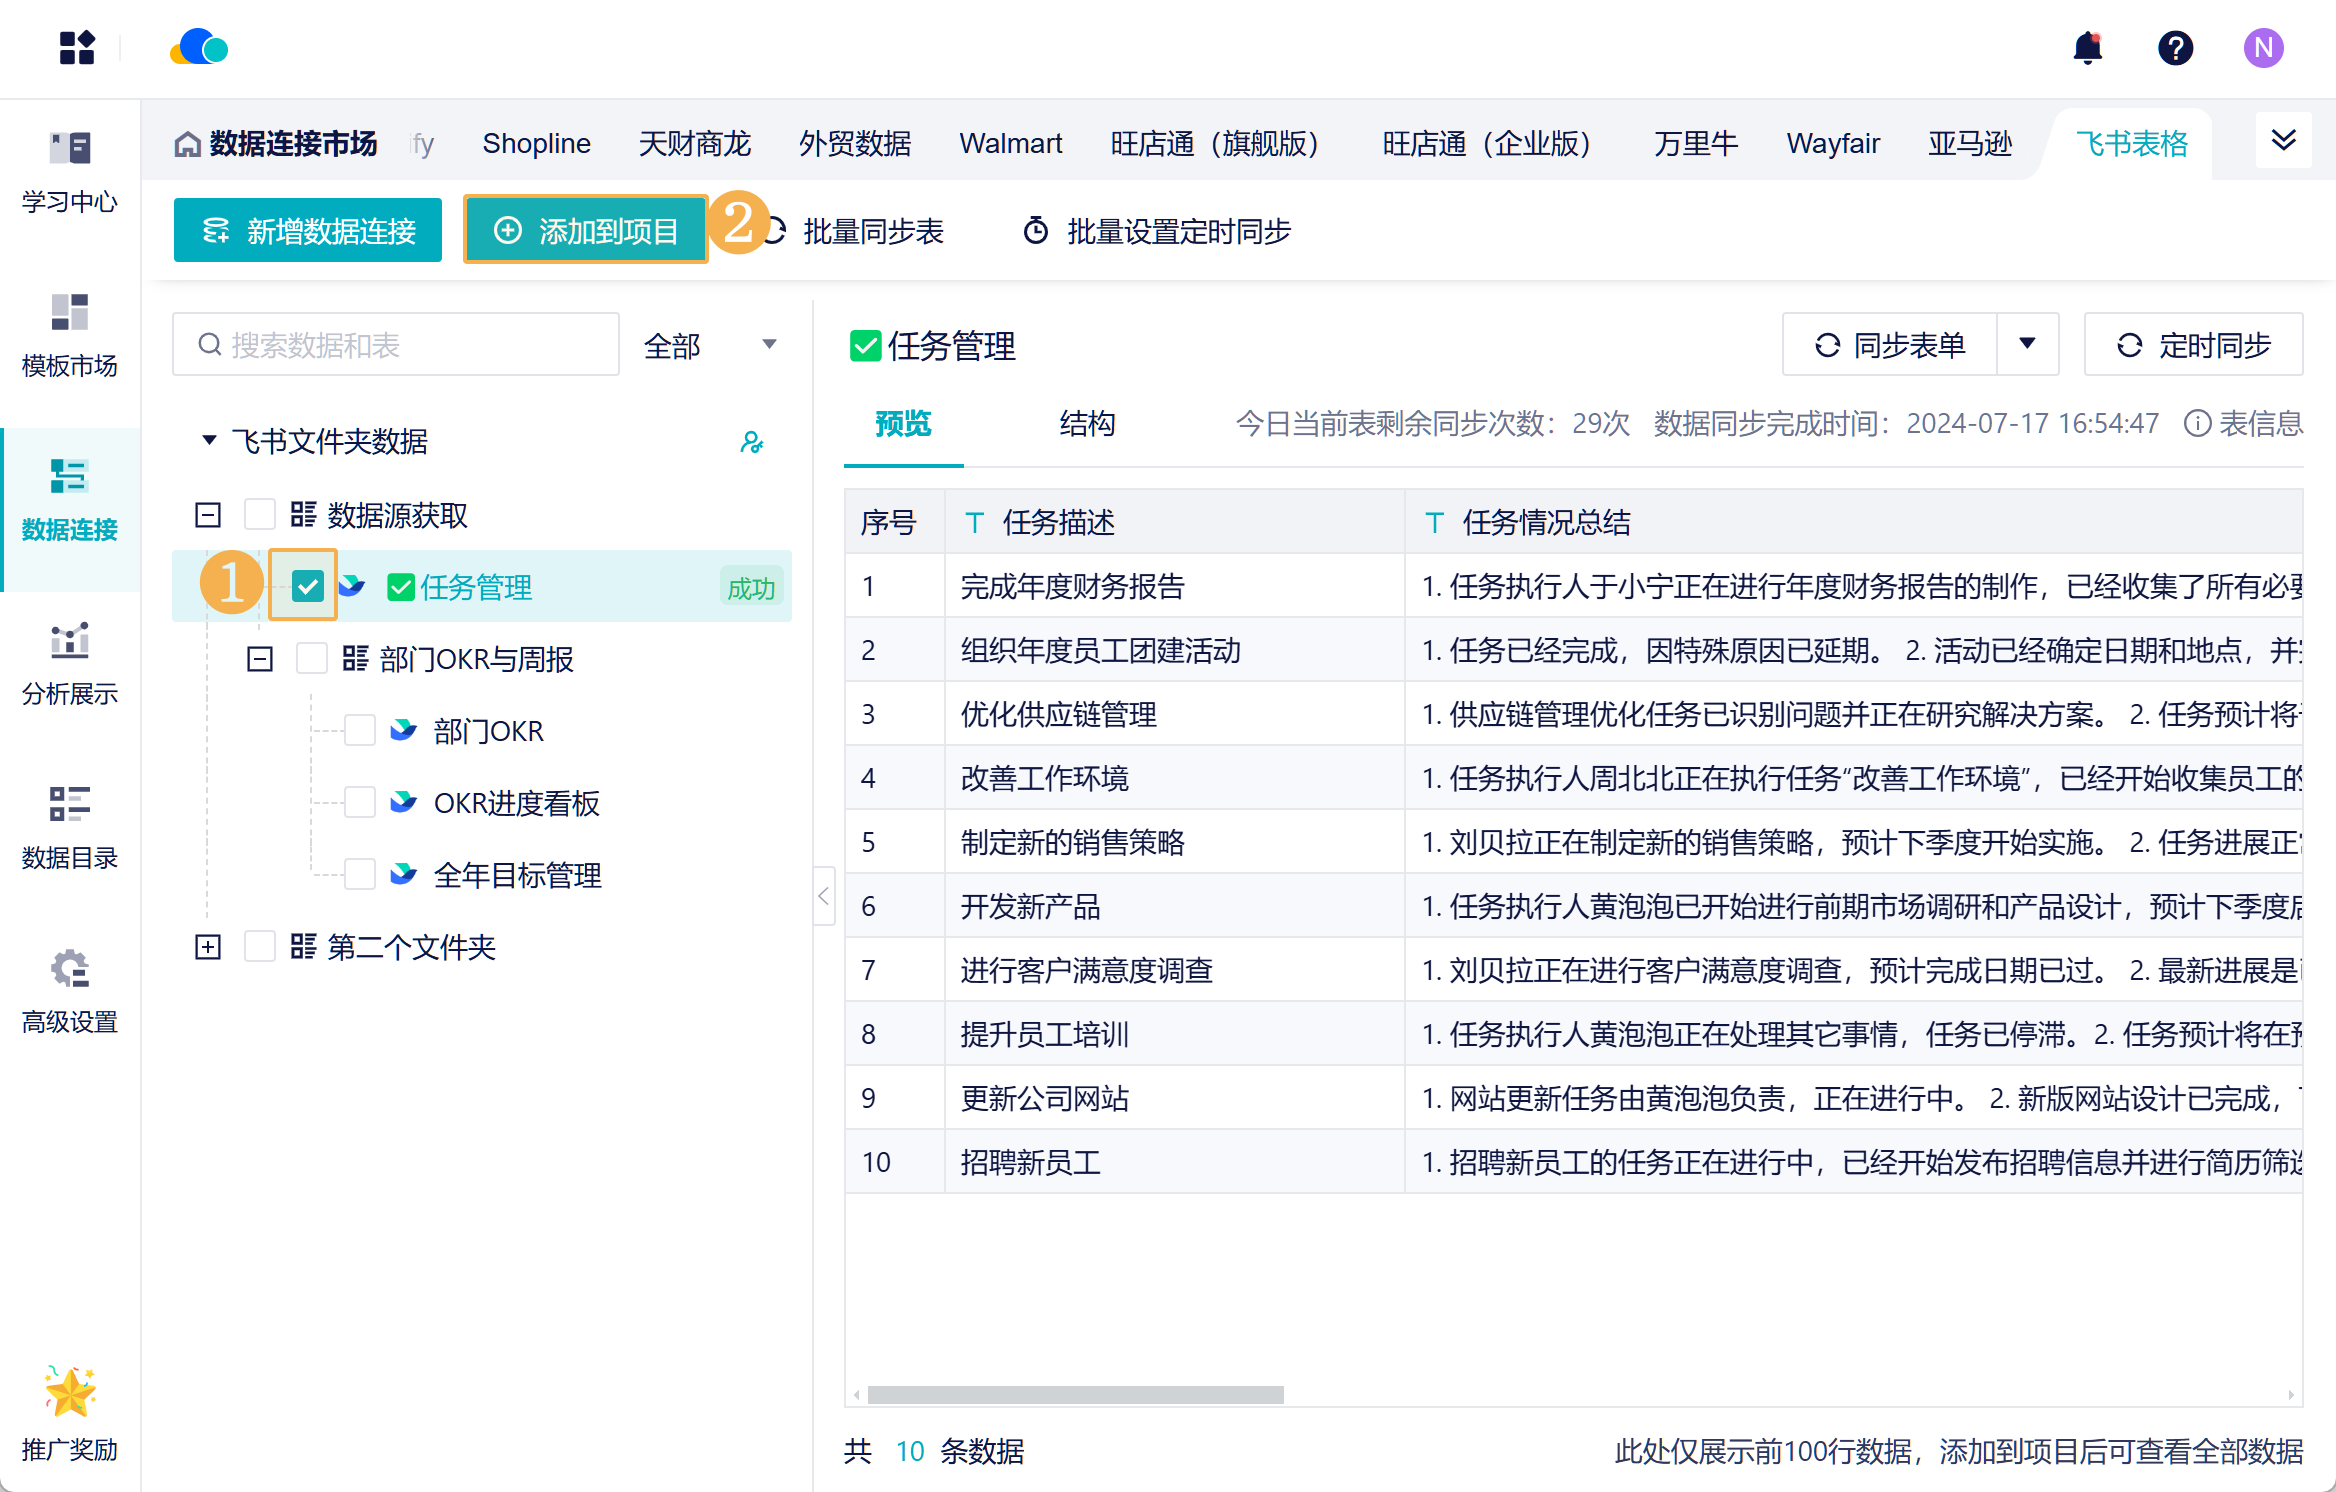The image size is (2336, 1492).
Task: Collapse the left panel with arrow handle
Action: pyautogui.click(x=824, y=896)
